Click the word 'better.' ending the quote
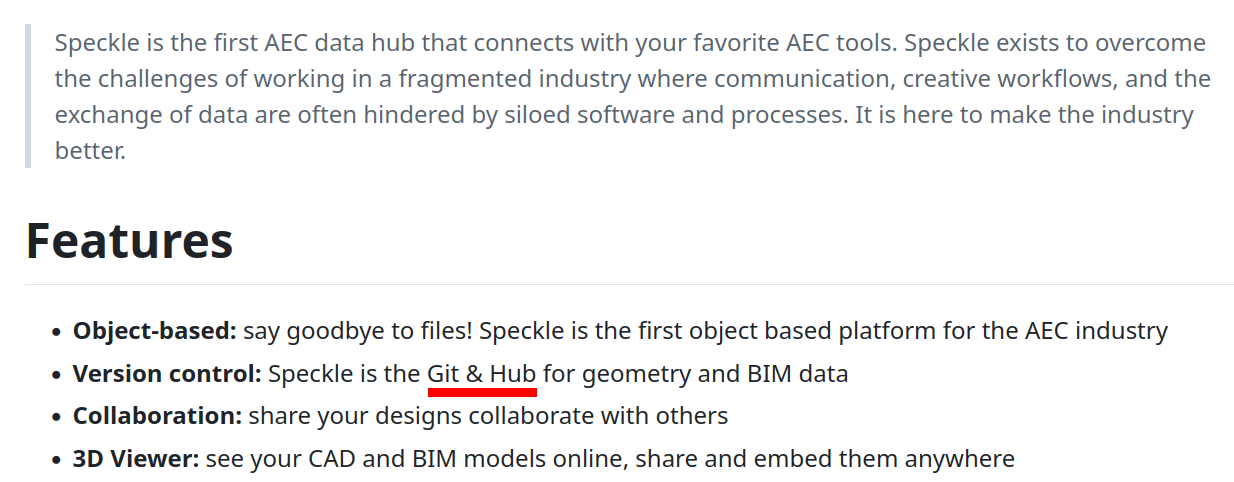This screenshot has height=482, width=1234. click(90, 152)
